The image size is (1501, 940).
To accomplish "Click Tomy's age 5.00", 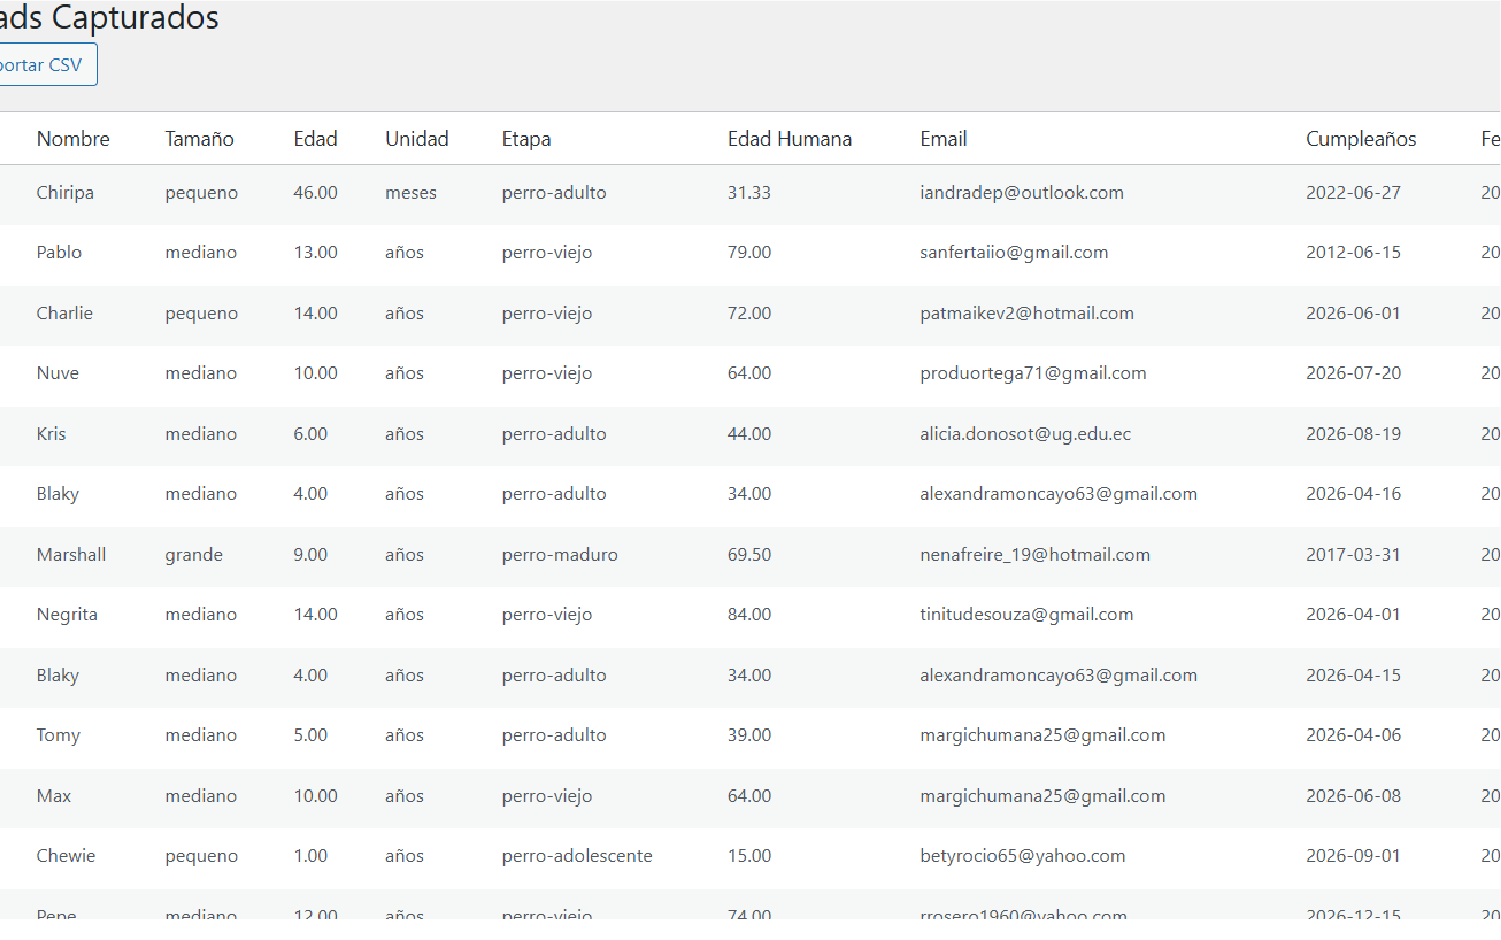I will [310, 735].
